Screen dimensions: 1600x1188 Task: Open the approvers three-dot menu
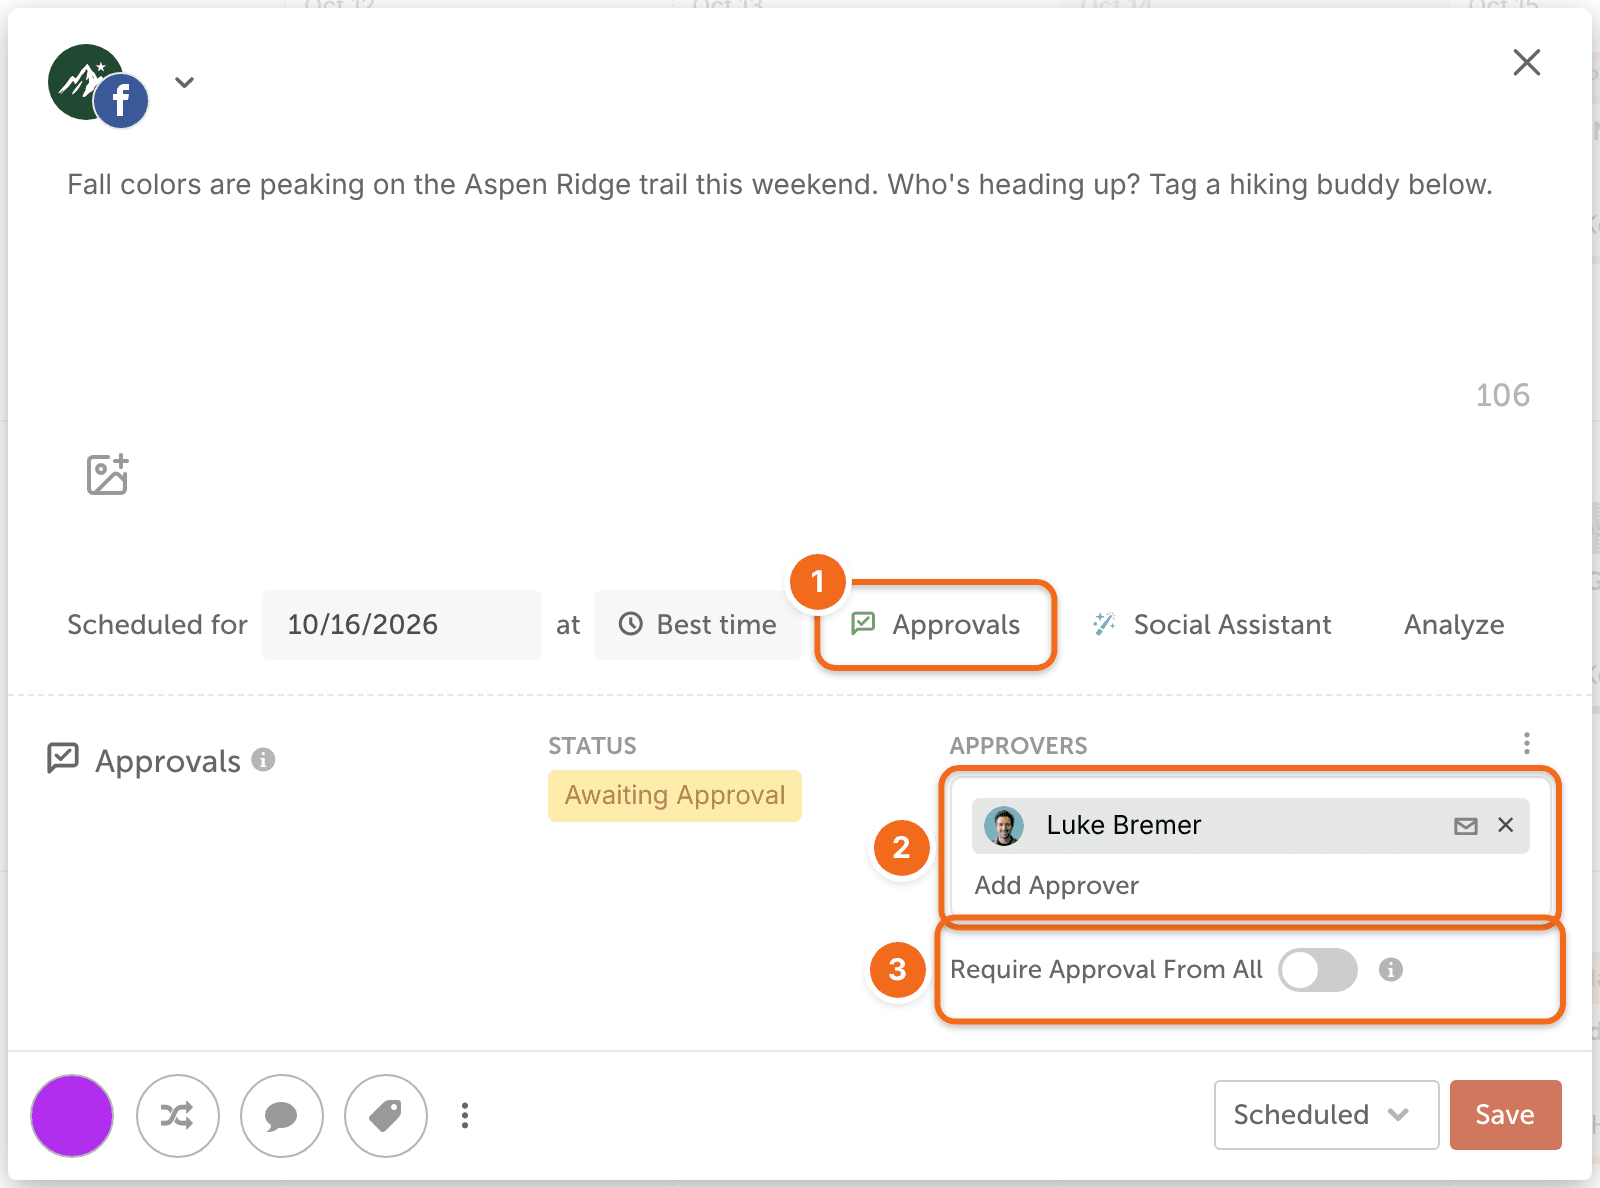click(1526, 743)
